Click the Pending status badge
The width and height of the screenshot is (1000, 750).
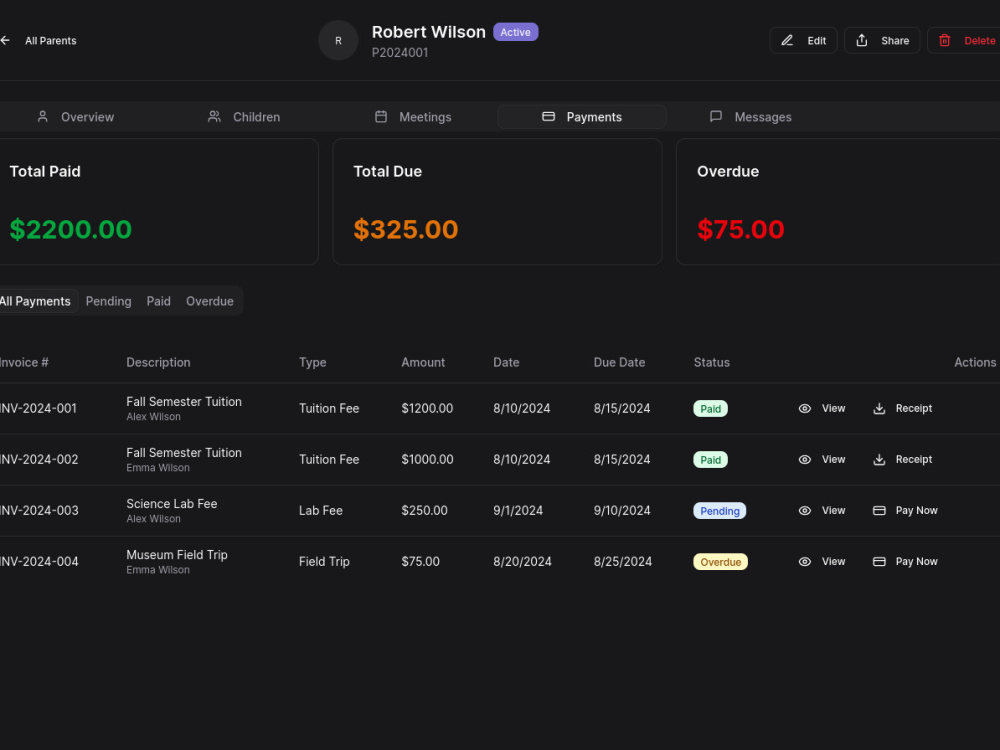click(x=719, y=511)
